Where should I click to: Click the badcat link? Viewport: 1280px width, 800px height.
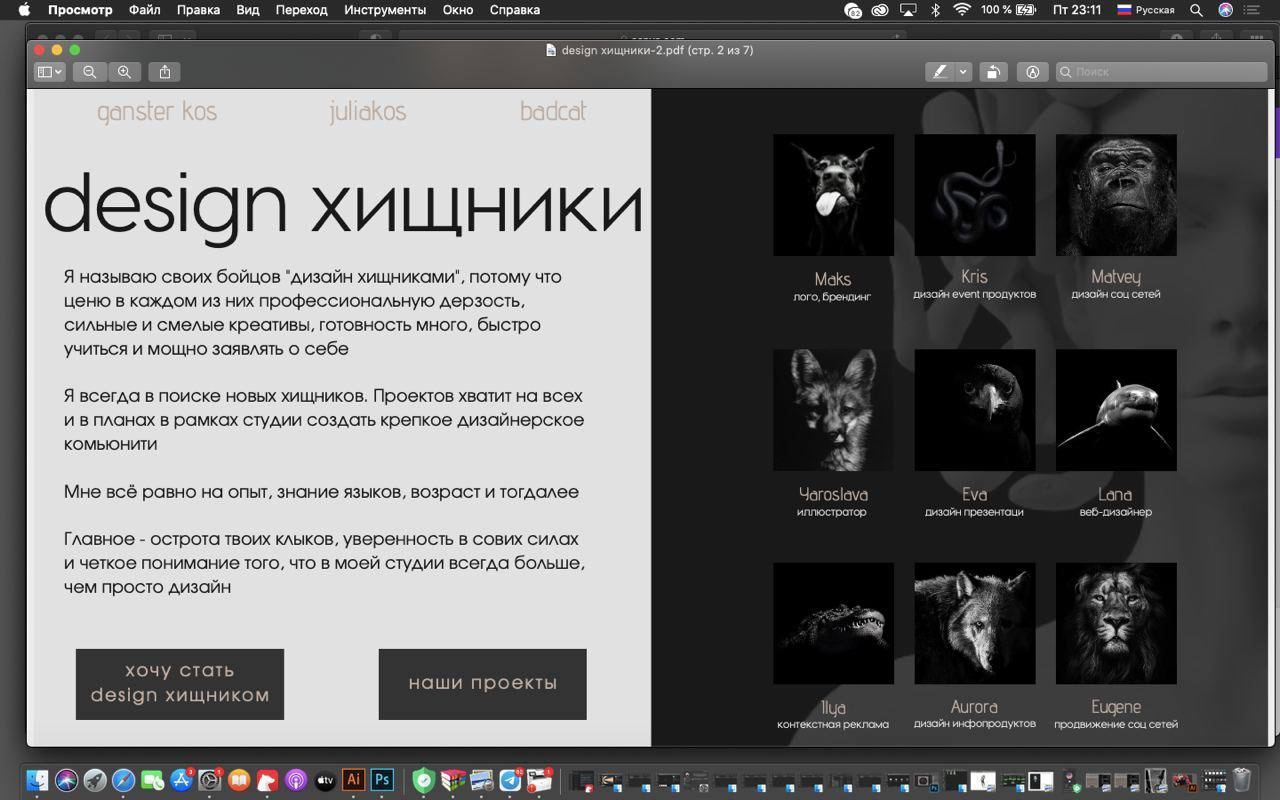coord(553,111)
